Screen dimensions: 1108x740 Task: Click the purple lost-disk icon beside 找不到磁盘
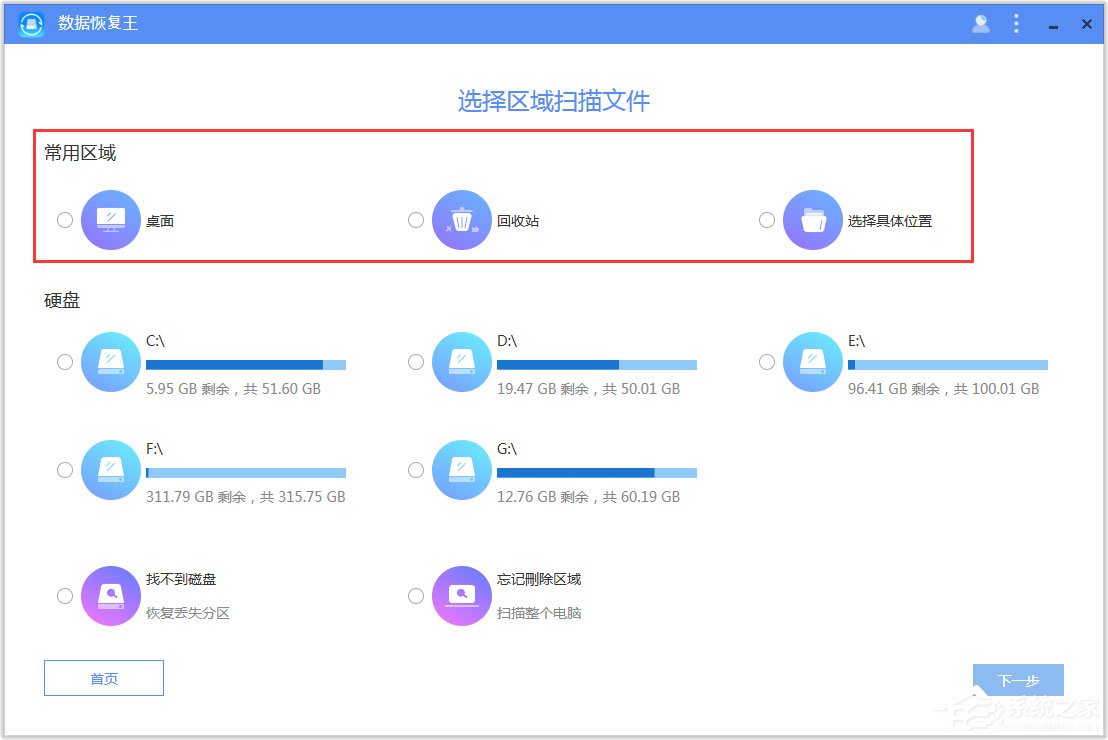pos(110,595)
